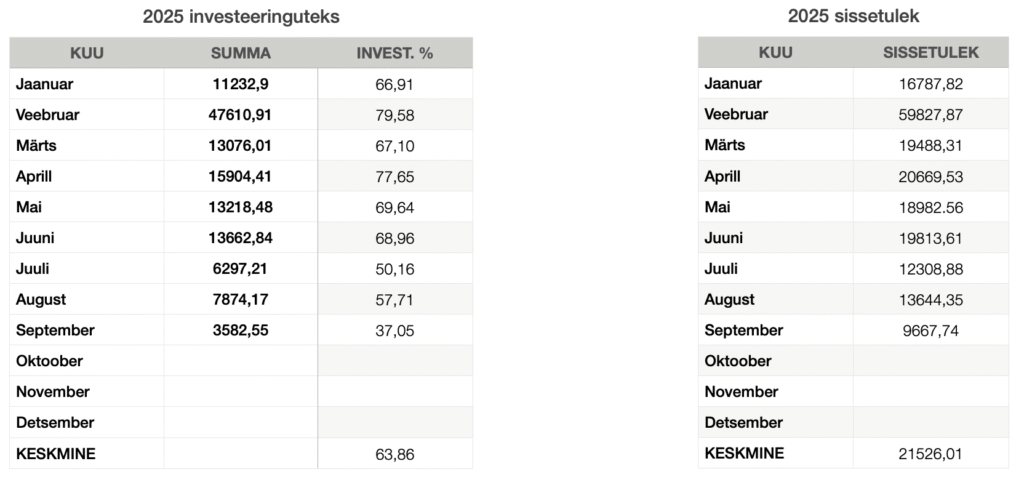
Task: Click the Aprill sissetulek value 20669,53
Action: point(931,176)
